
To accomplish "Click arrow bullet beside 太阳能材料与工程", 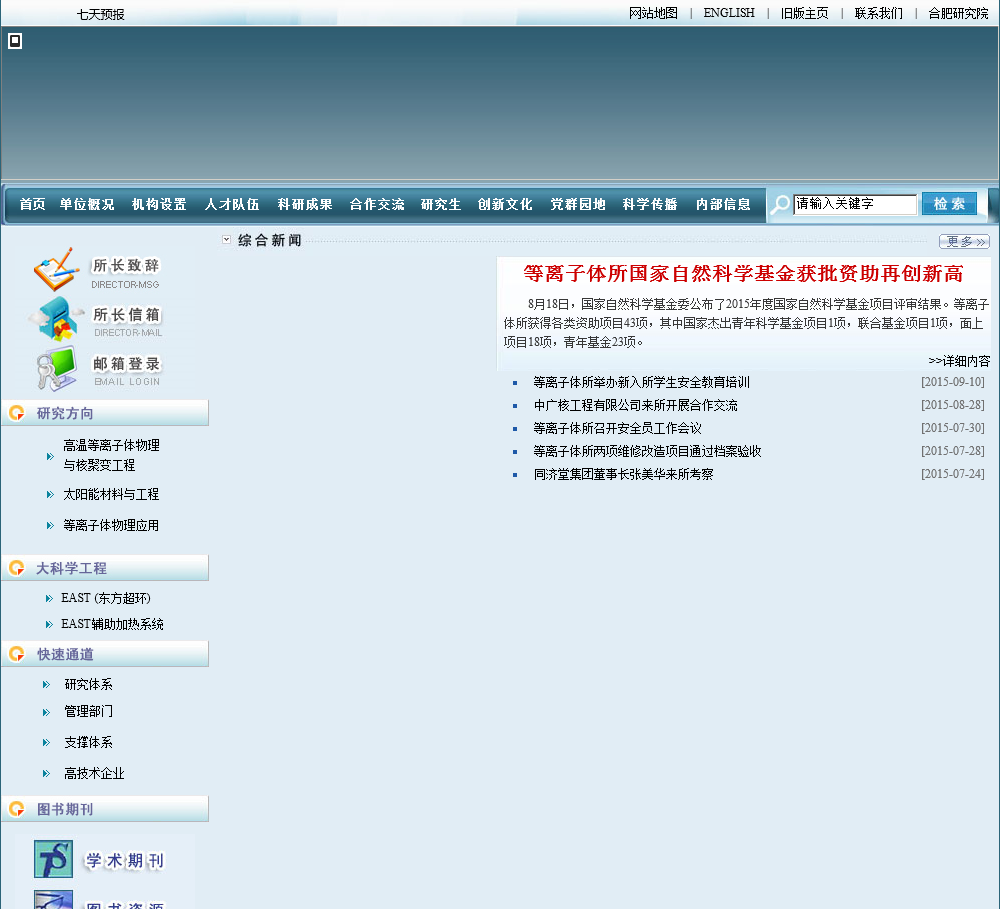I will (x=50, y=494).
